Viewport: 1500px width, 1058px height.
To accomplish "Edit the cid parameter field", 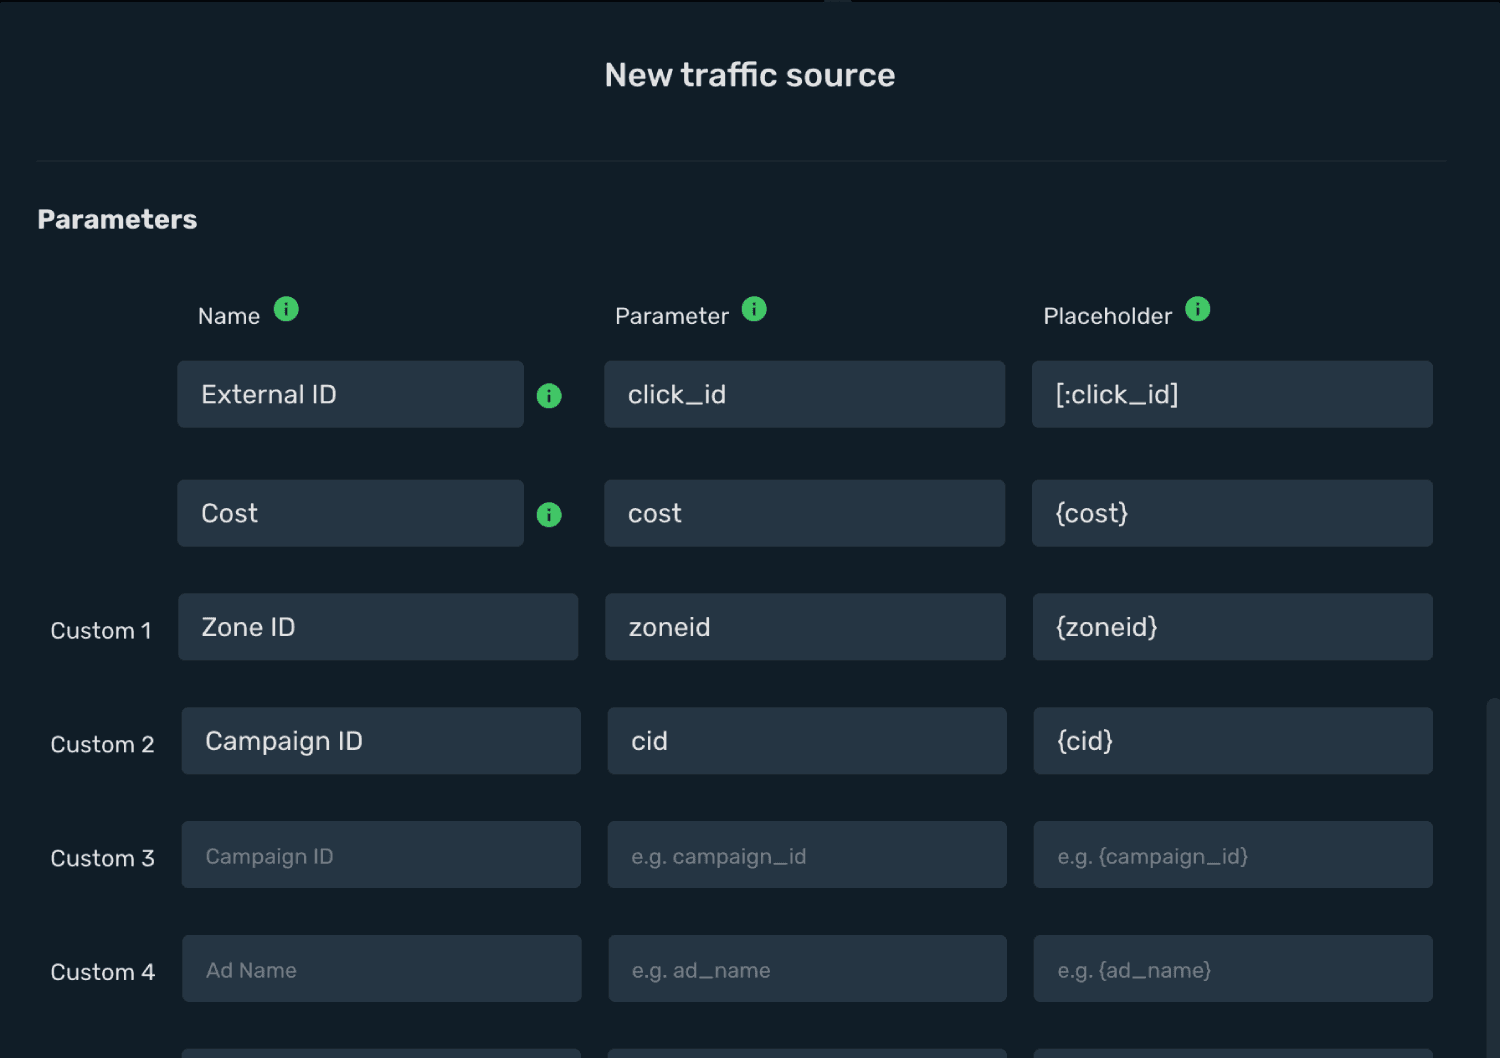I will coord(807,741).
